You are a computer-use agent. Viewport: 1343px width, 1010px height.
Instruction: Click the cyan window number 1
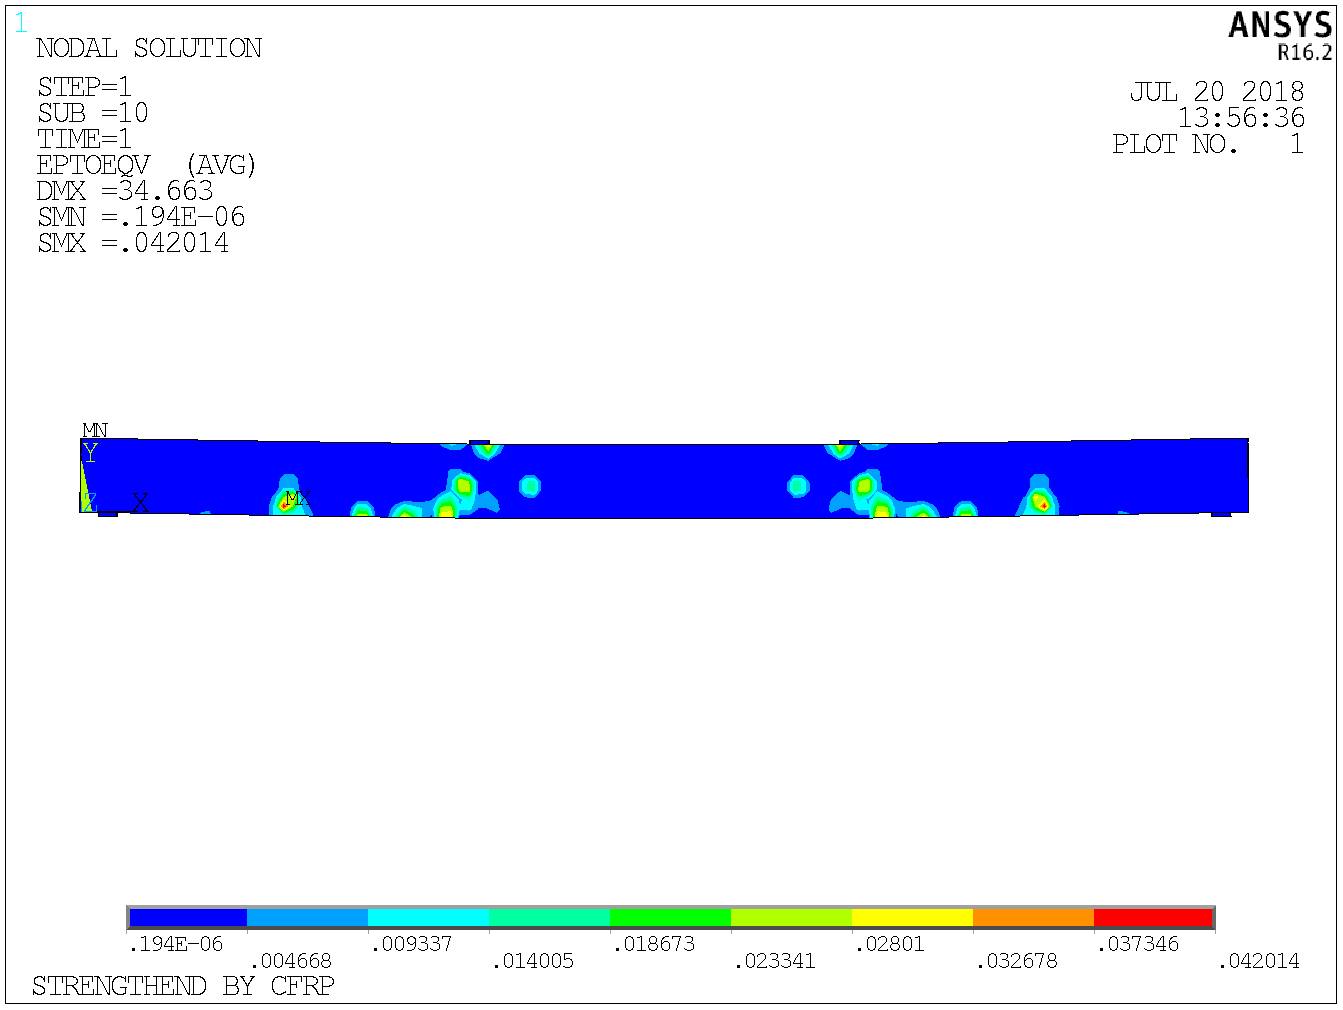[21, 23]
